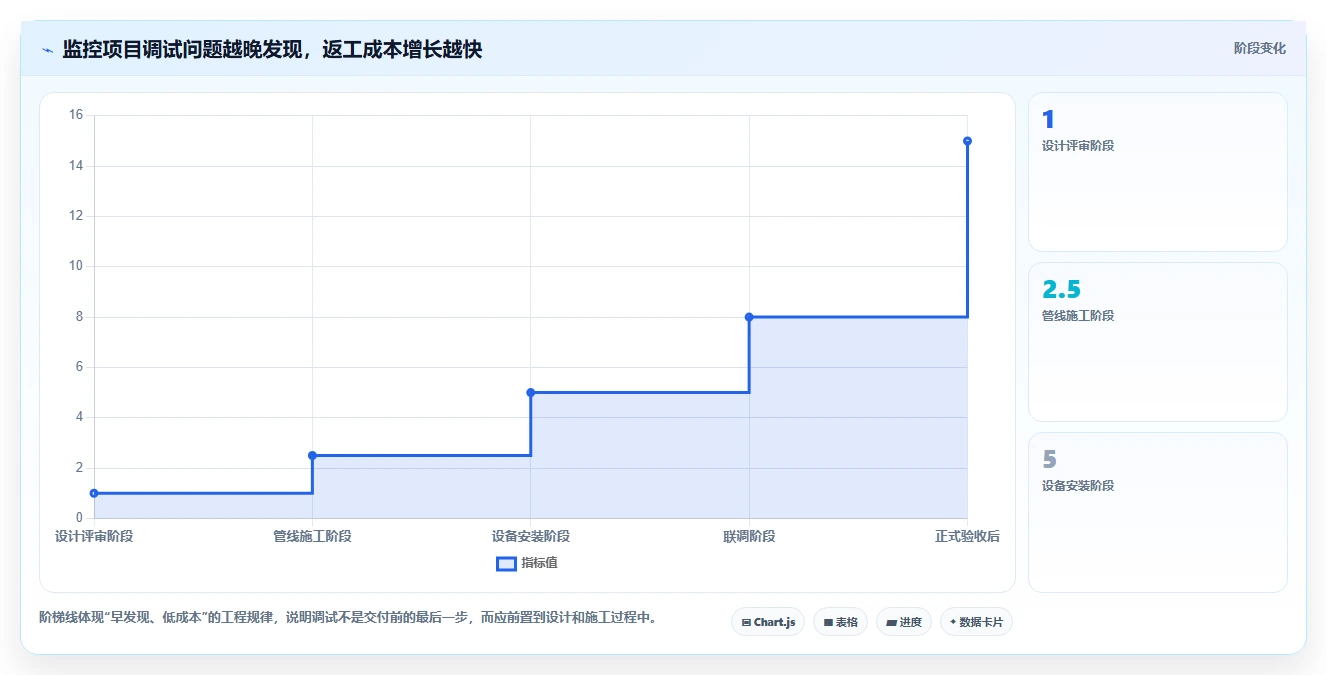Click the 管线施工阶段 x-axis label
Image resolution: width=1327 pixels, height=675 pixels.
click(312, 537)
